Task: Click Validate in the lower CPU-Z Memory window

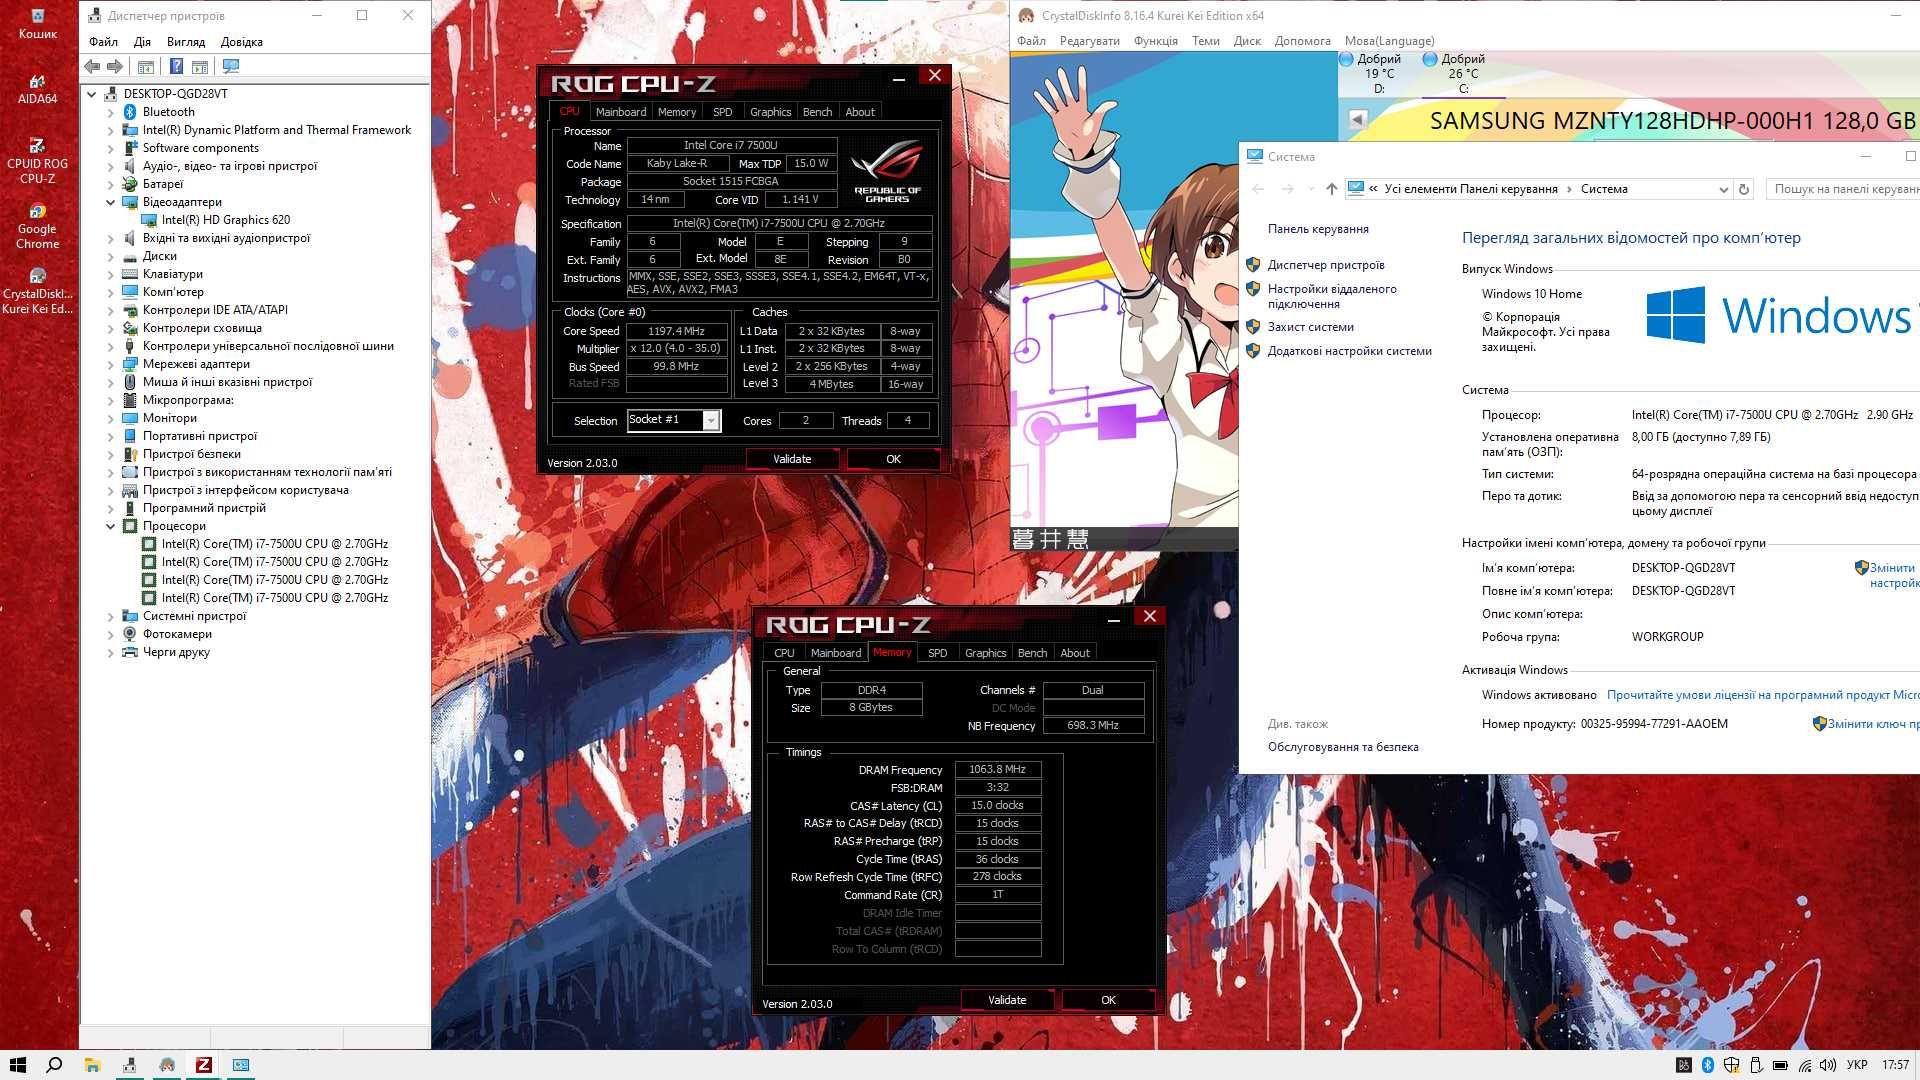Action: (x=1007, y=1000)
